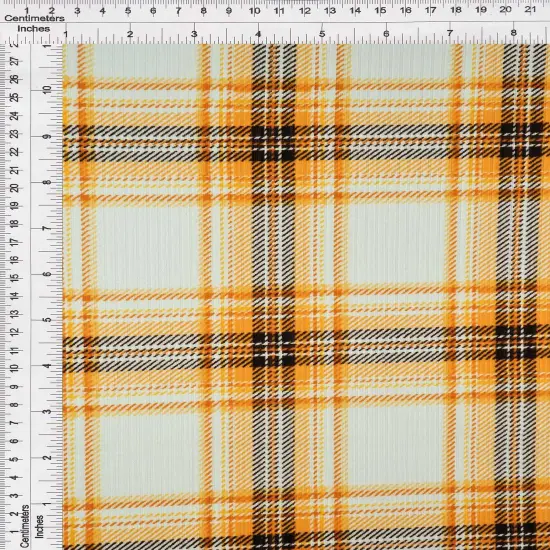Click the 8 mark on the top inches ruler
The height and width of the screenshot is (550, 550).
(x=514, y=33)
